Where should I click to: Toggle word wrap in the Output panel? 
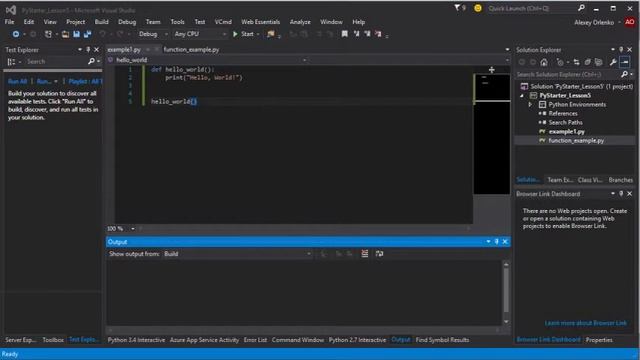pyautogui.click(x=379, y=254)
